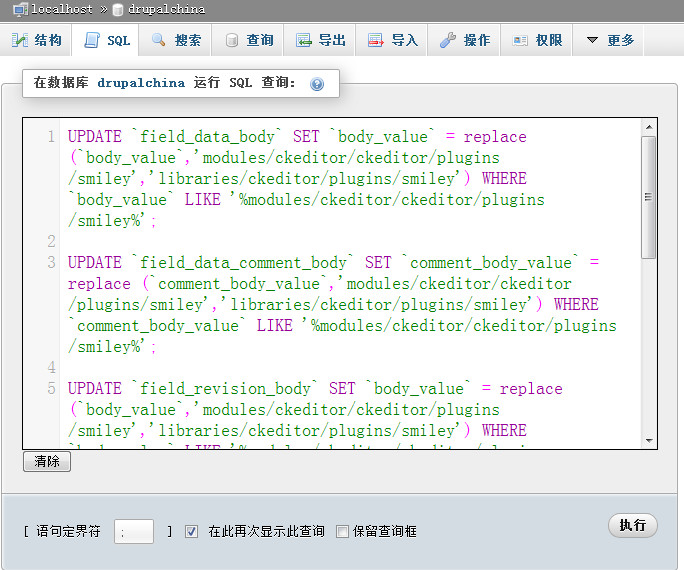
Task: Click the statement delimiter input field
Action: point(134,531)
